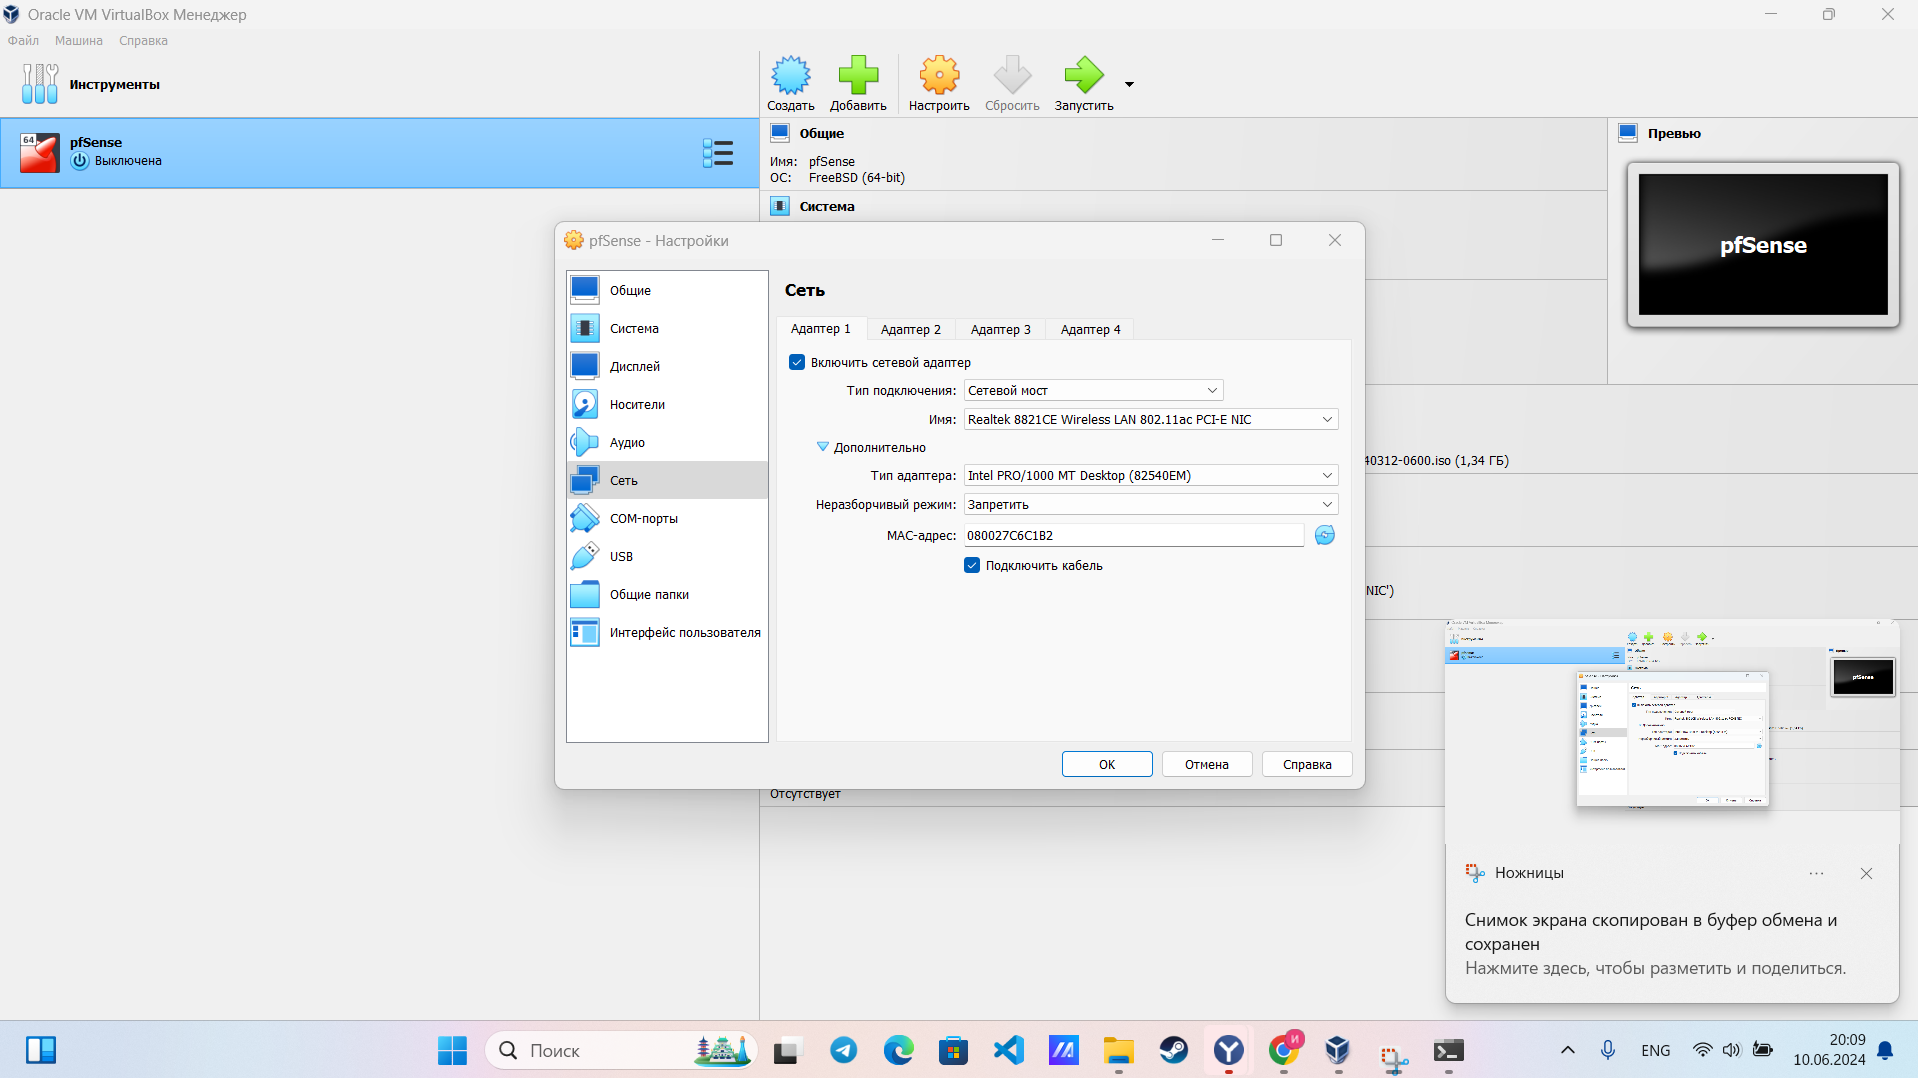1918x1078 pixels.
Task: Click the Добавить (Add) green plus icon
Action: (x=858, y=84)
